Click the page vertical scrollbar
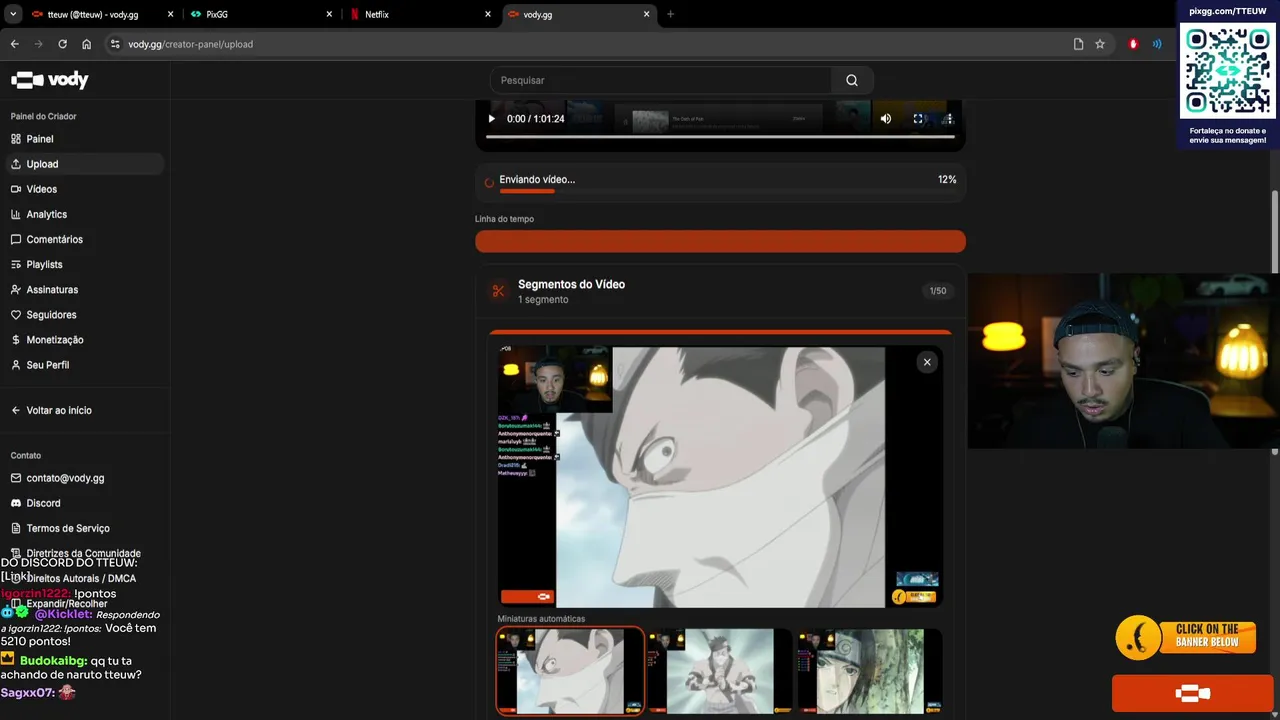The height and width of the screenshot is (720, 1280). 1275,230
